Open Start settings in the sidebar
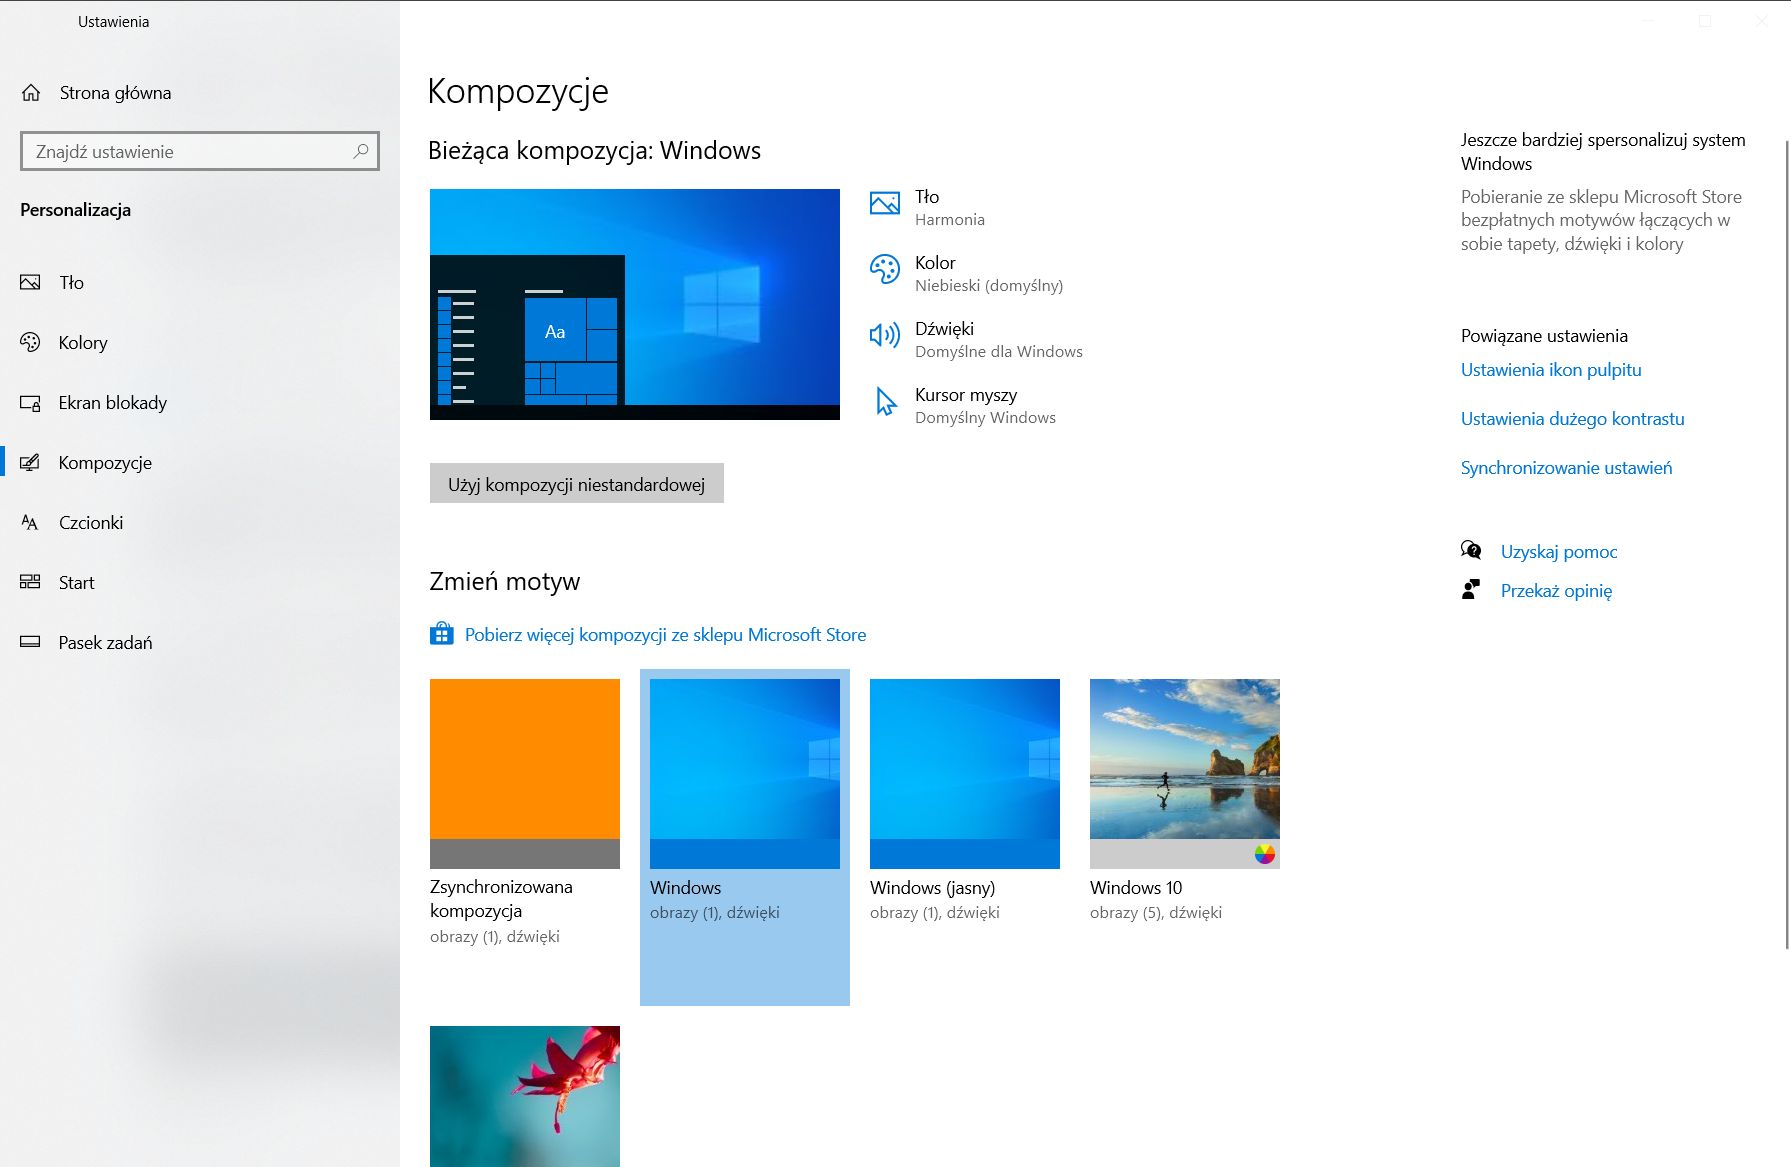The height and width of the screenshot is (1167, 1791). (75, 582)
